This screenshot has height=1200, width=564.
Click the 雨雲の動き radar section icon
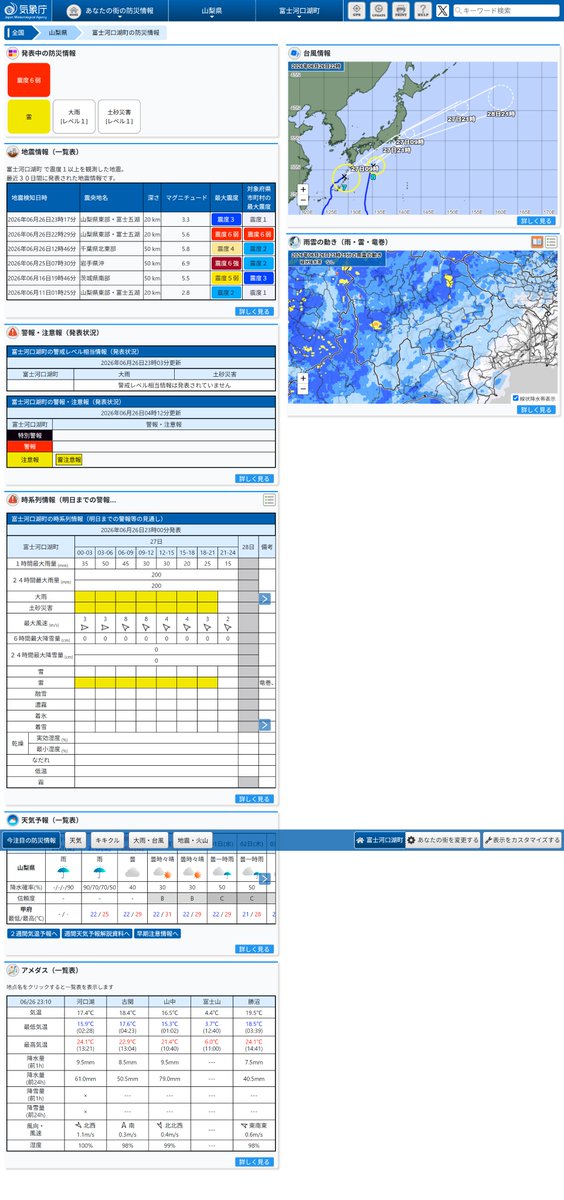295,242
